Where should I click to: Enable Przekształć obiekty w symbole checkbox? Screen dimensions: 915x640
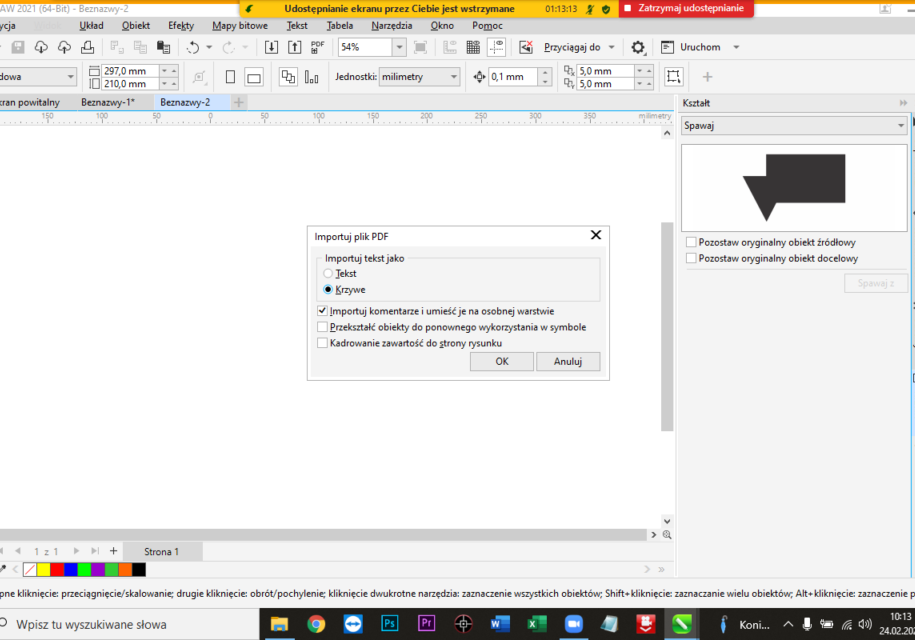322,327
